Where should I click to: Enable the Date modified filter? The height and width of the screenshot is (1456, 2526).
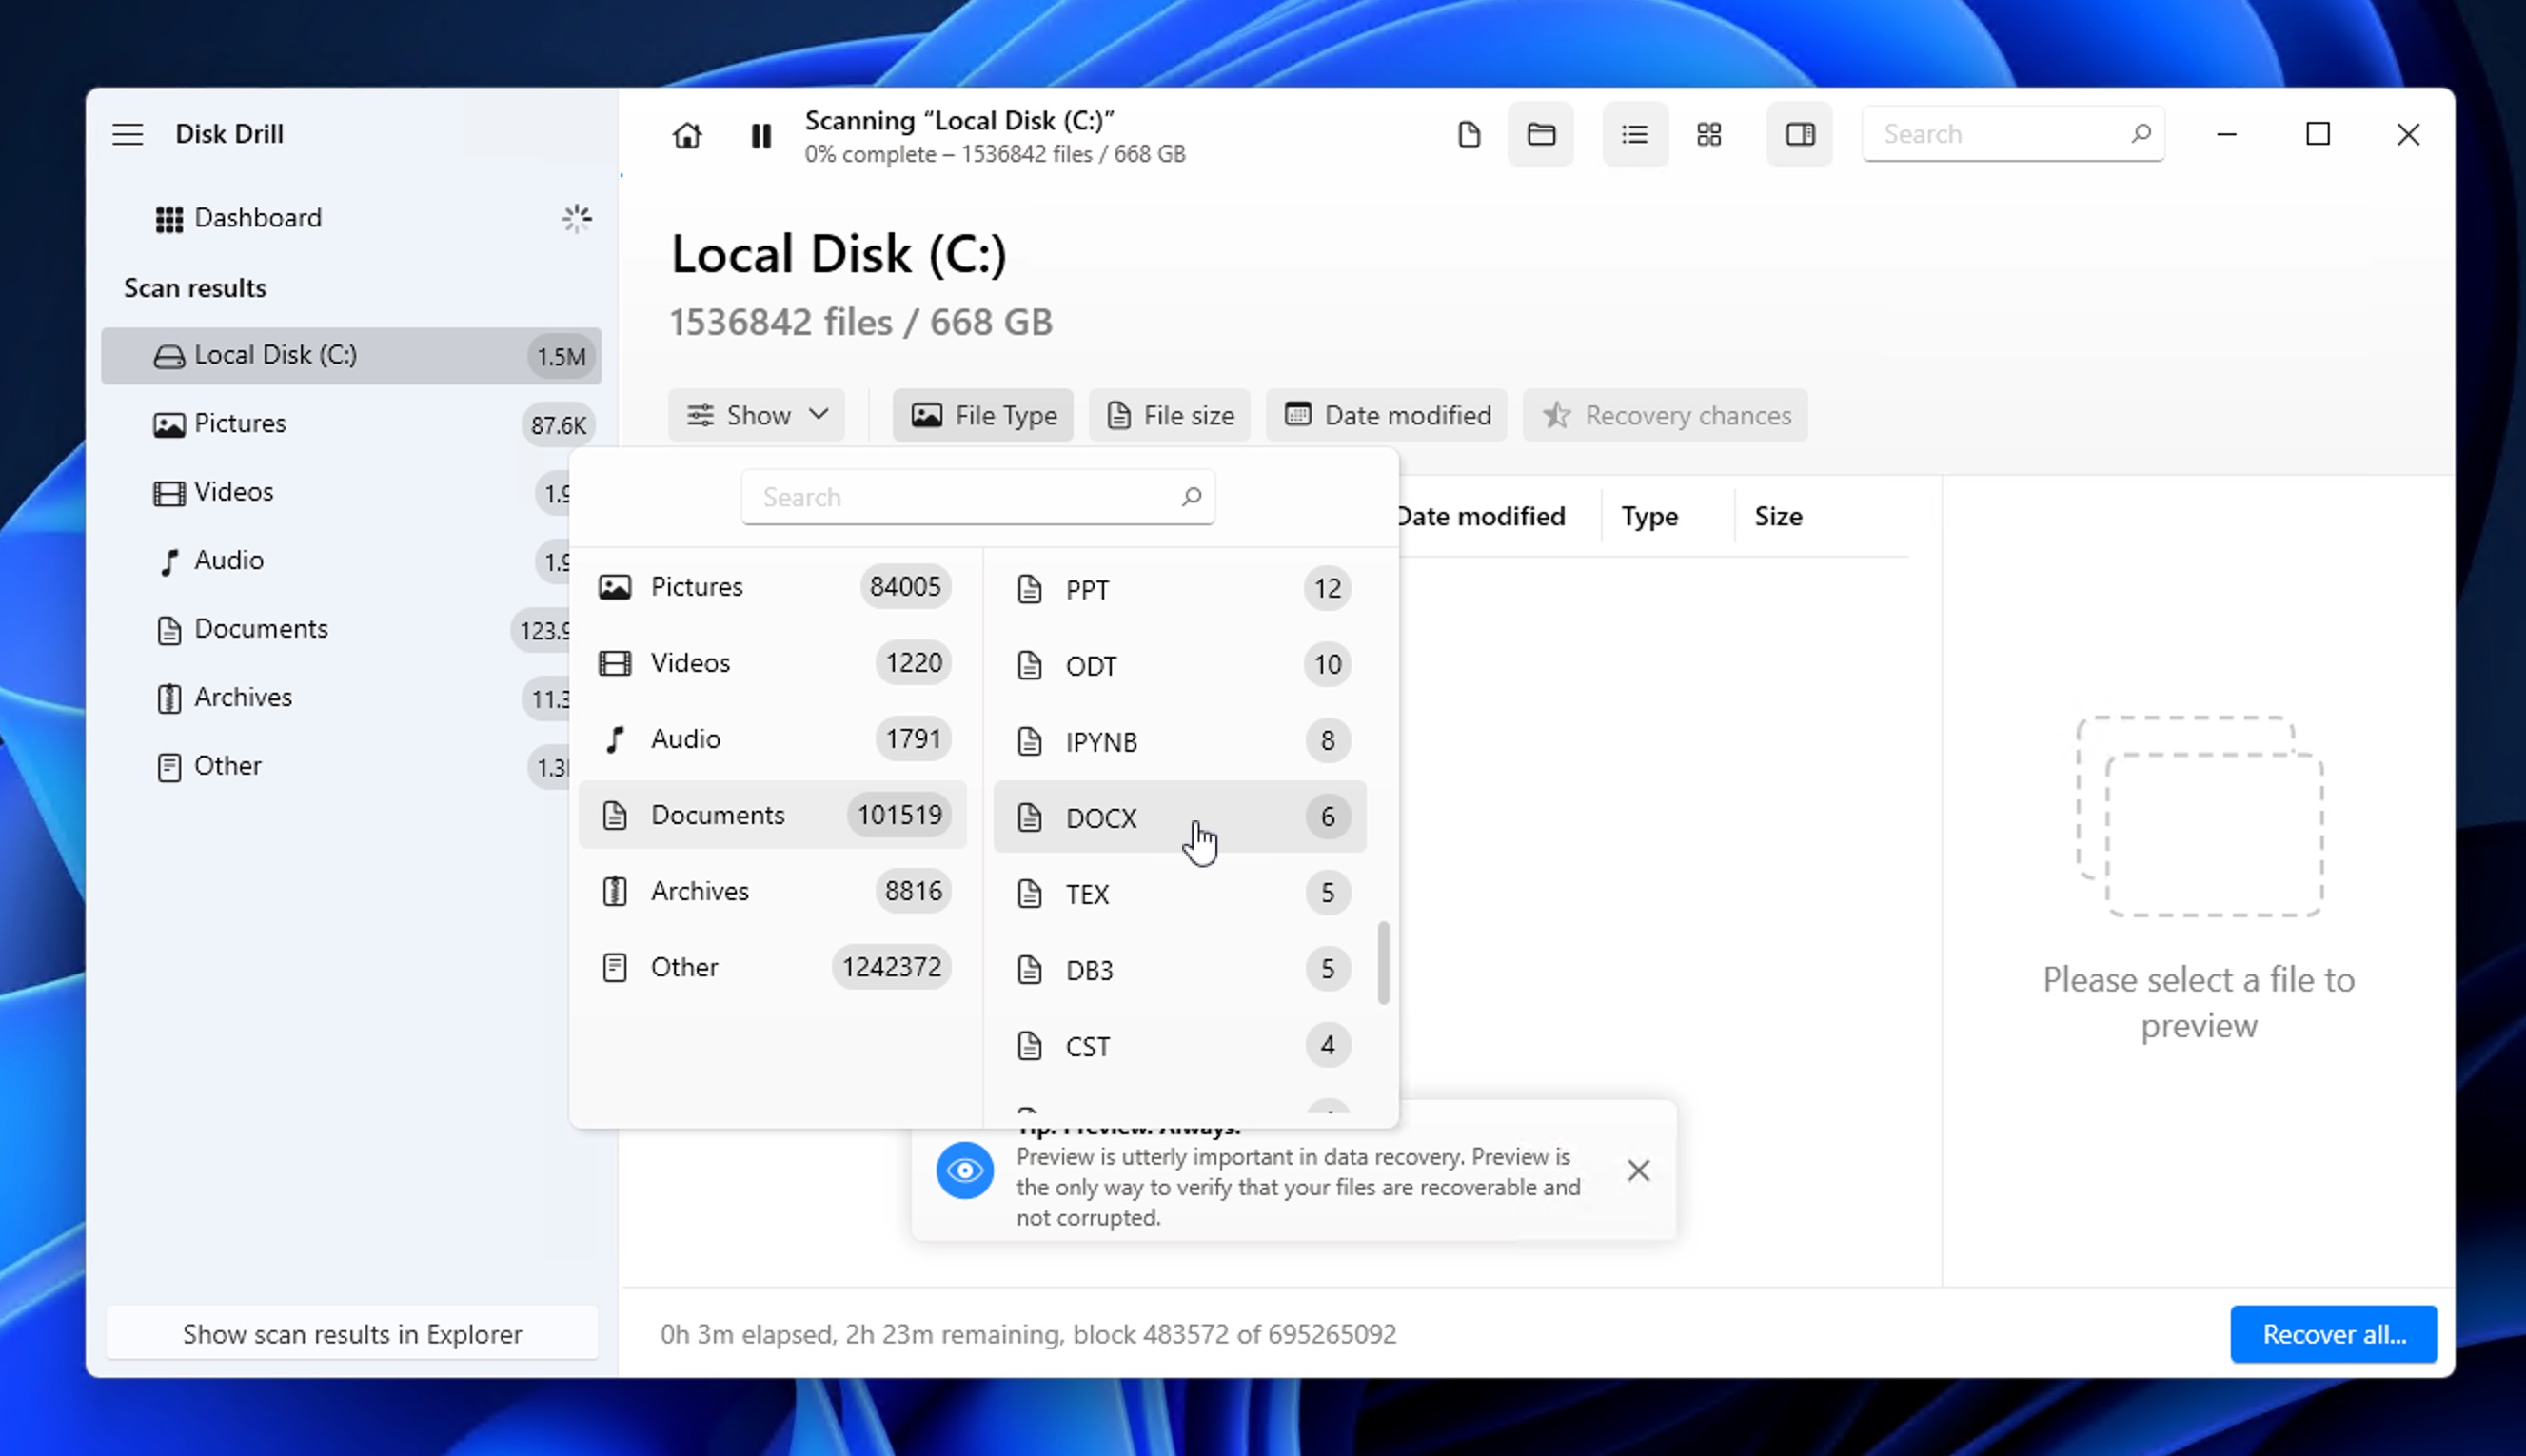[x=1385, y=415]
